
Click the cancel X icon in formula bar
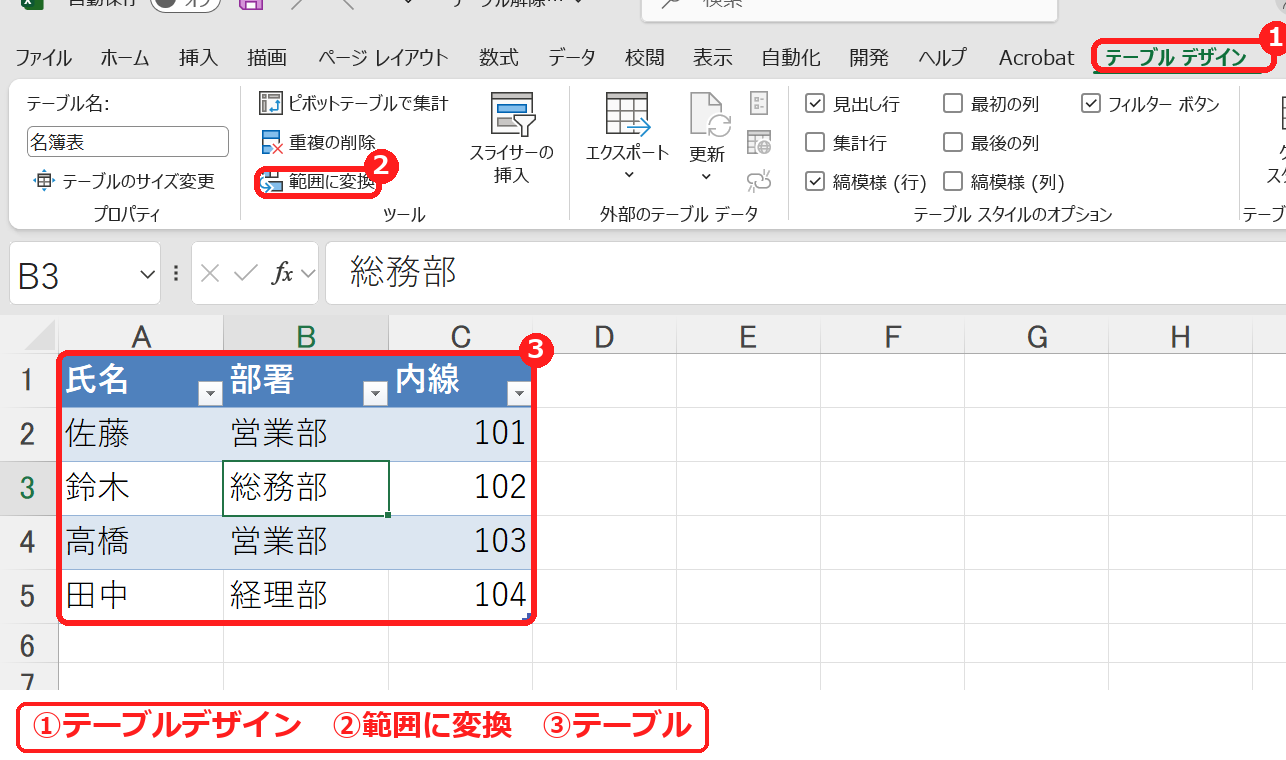(210, 273)
